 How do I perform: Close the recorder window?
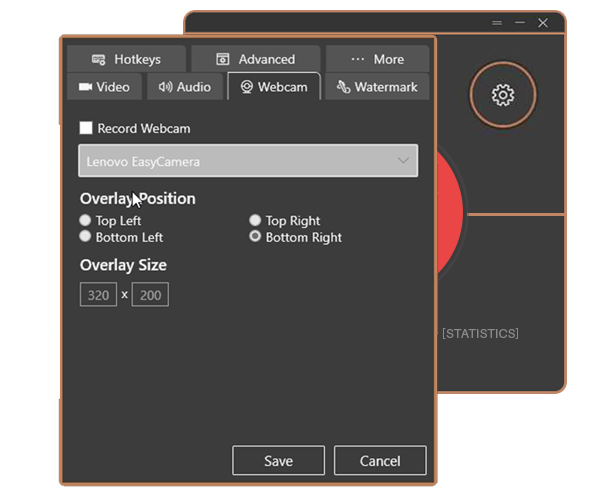click(543, 23)
